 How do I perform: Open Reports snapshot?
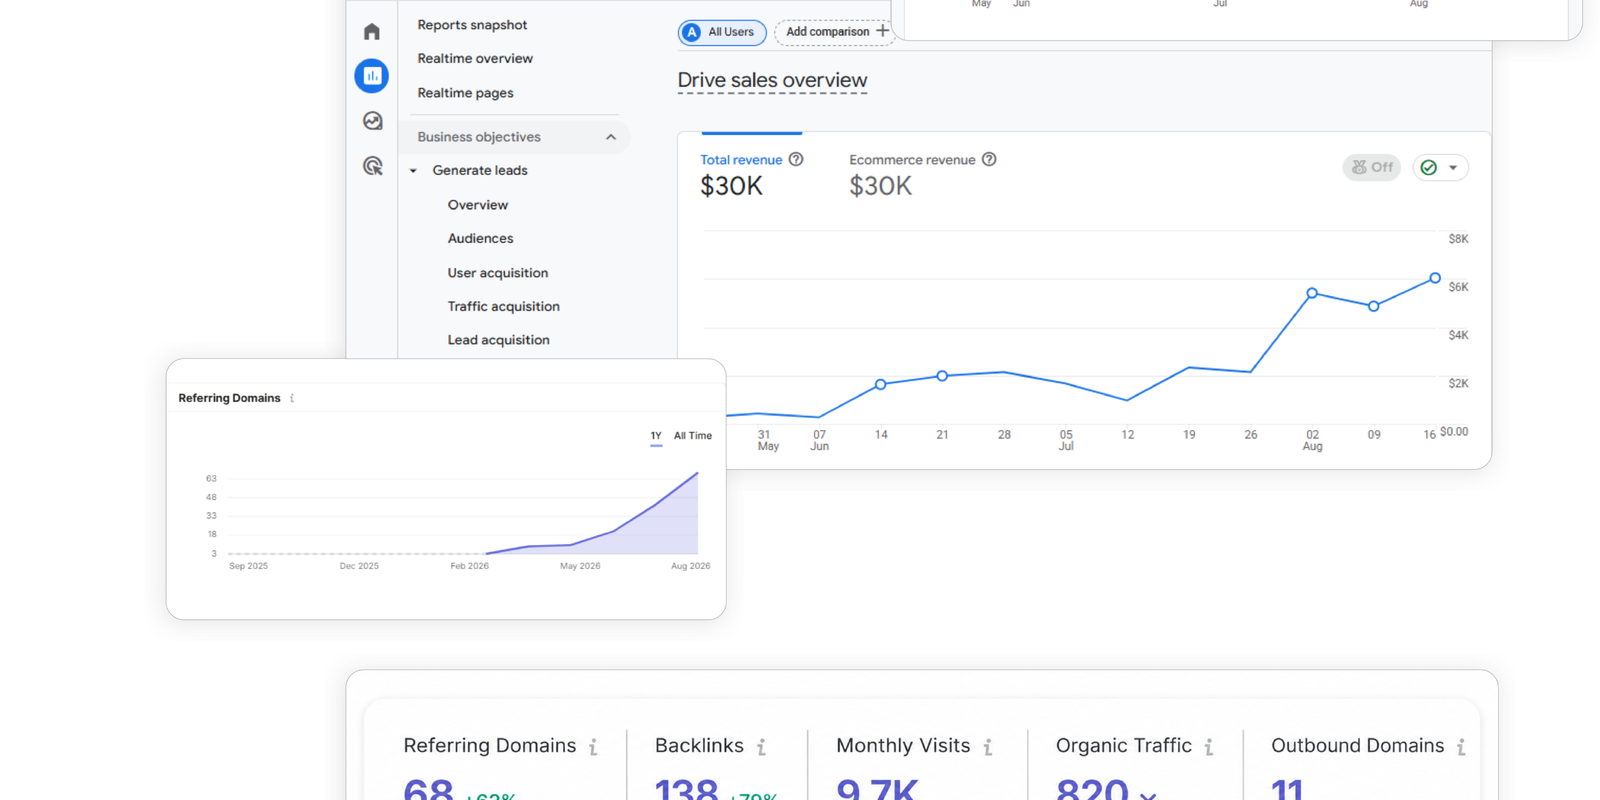472,25
